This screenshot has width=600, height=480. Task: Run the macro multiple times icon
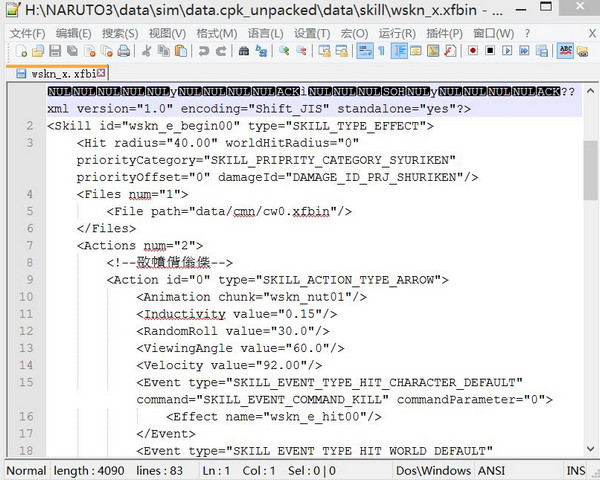[524, 51]
